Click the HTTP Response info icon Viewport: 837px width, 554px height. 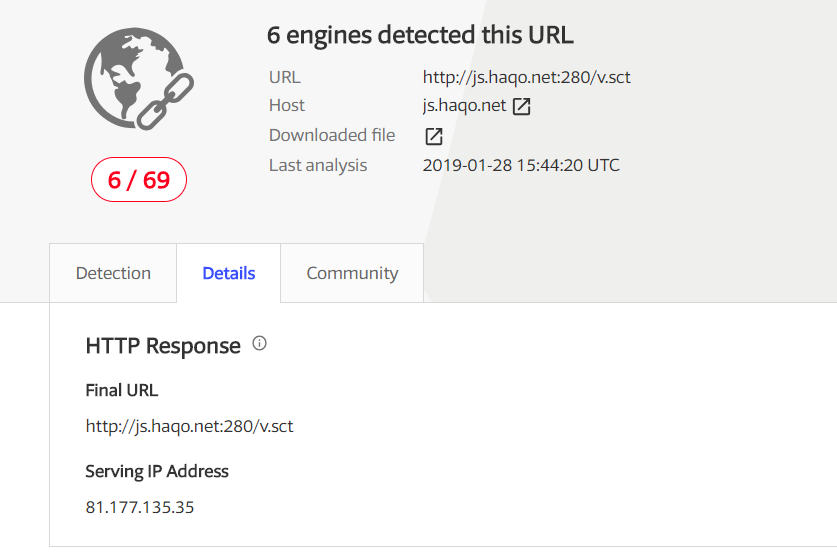coord(259,343)
